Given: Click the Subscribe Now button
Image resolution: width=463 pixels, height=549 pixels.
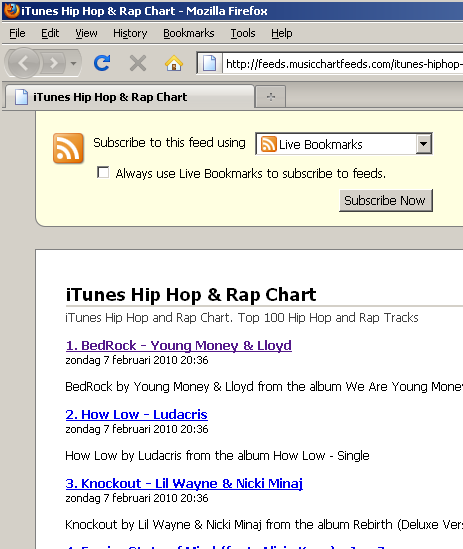Looking at the screenshot, I should pyautogui.click(x=386, y=200).
